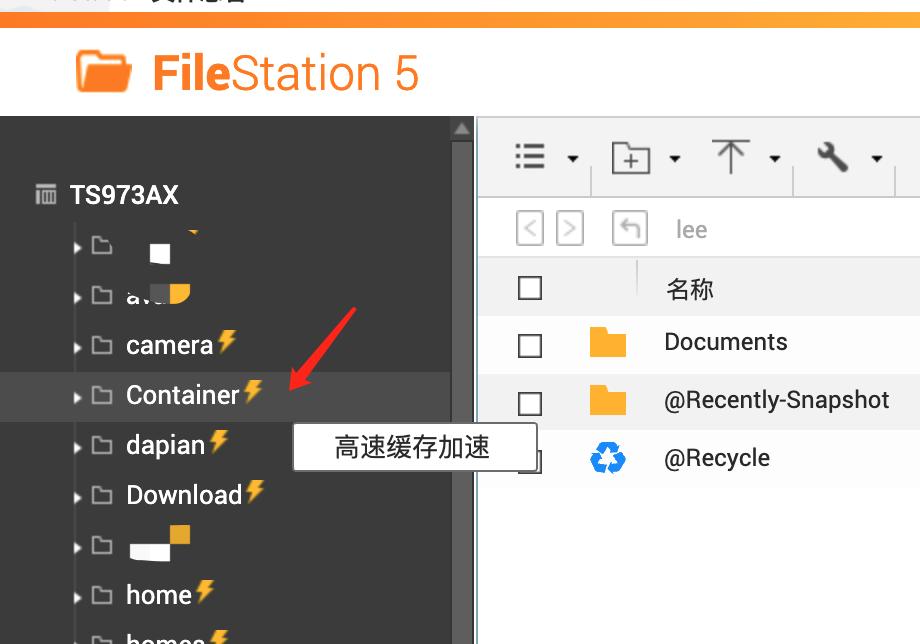
Task: Open the upload options dropdown arrow
Action: click(x=775, y=157)
